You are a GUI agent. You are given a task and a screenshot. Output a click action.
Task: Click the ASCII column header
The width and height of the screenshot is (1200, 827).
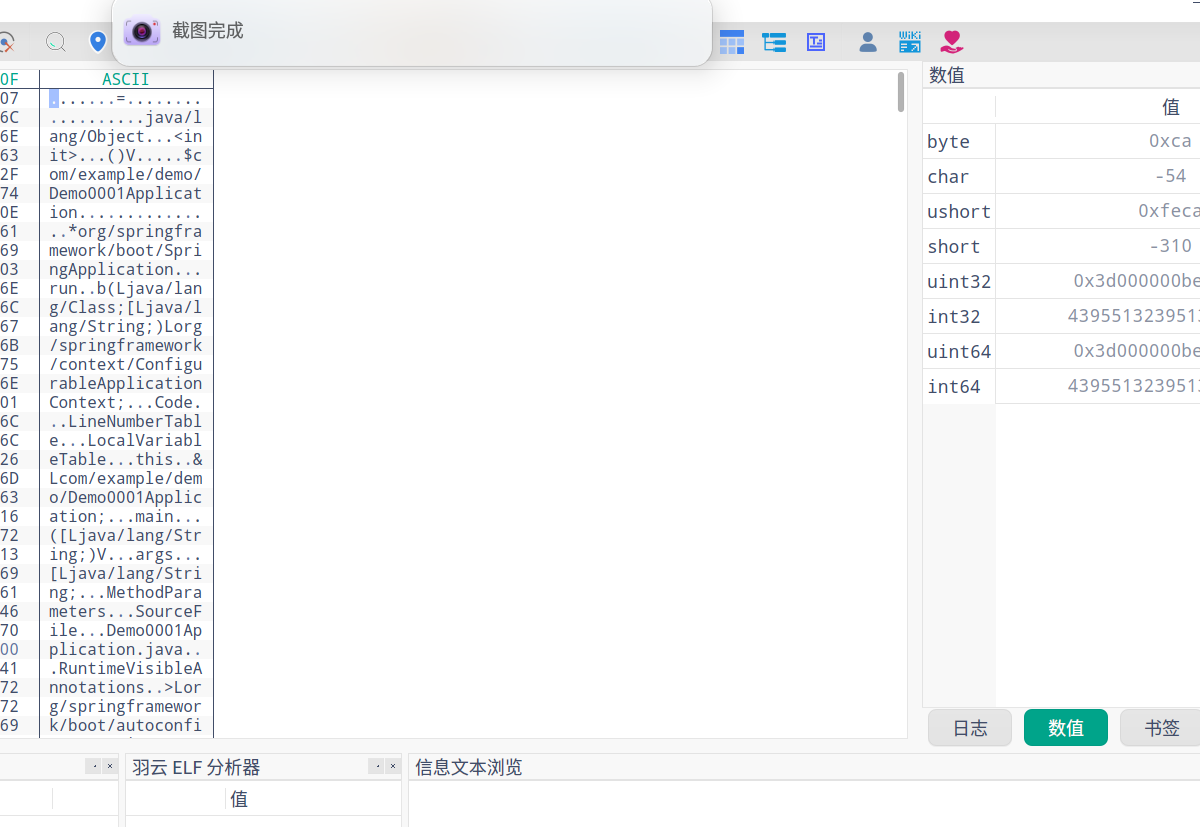click(126, 78)
